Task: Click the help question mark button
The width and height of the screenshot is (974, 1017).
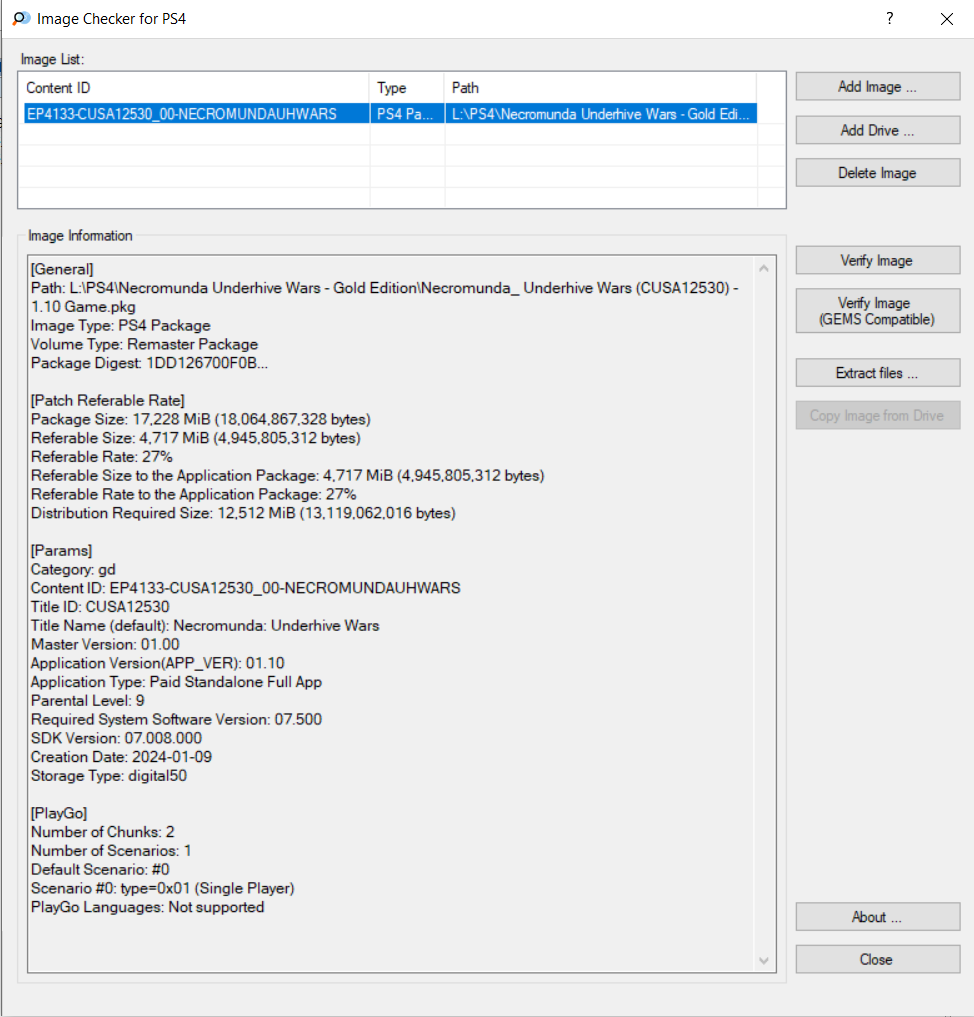Action: tap(890, 18)
